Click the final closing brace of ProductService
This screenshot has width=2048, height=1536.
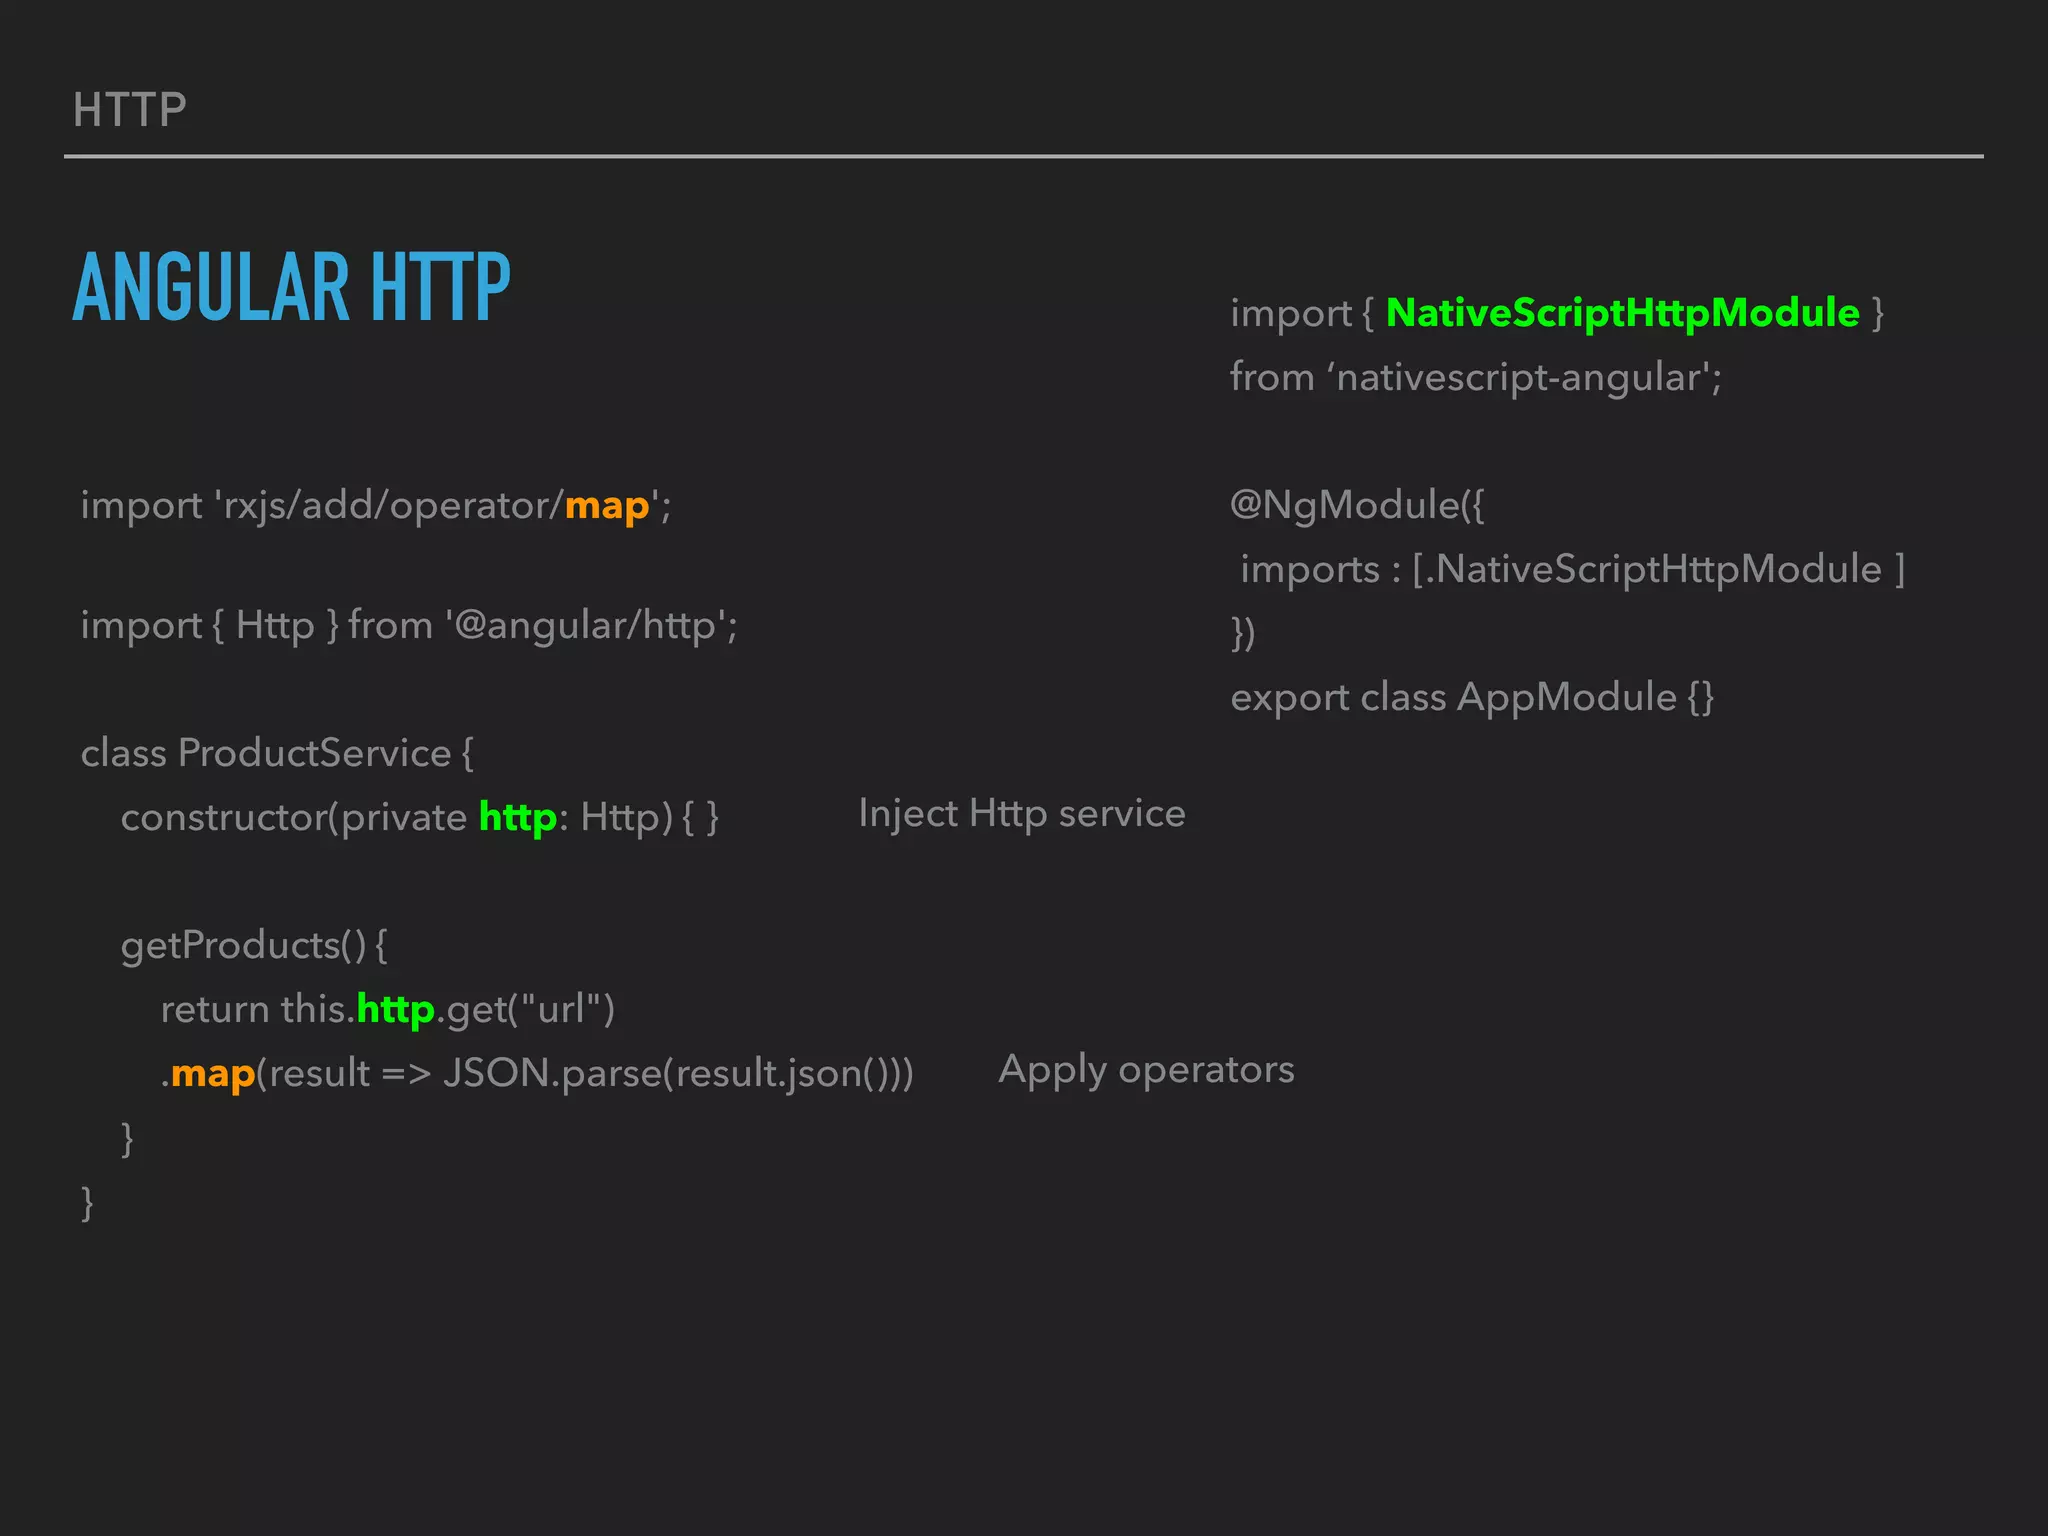coord(87,1202)
